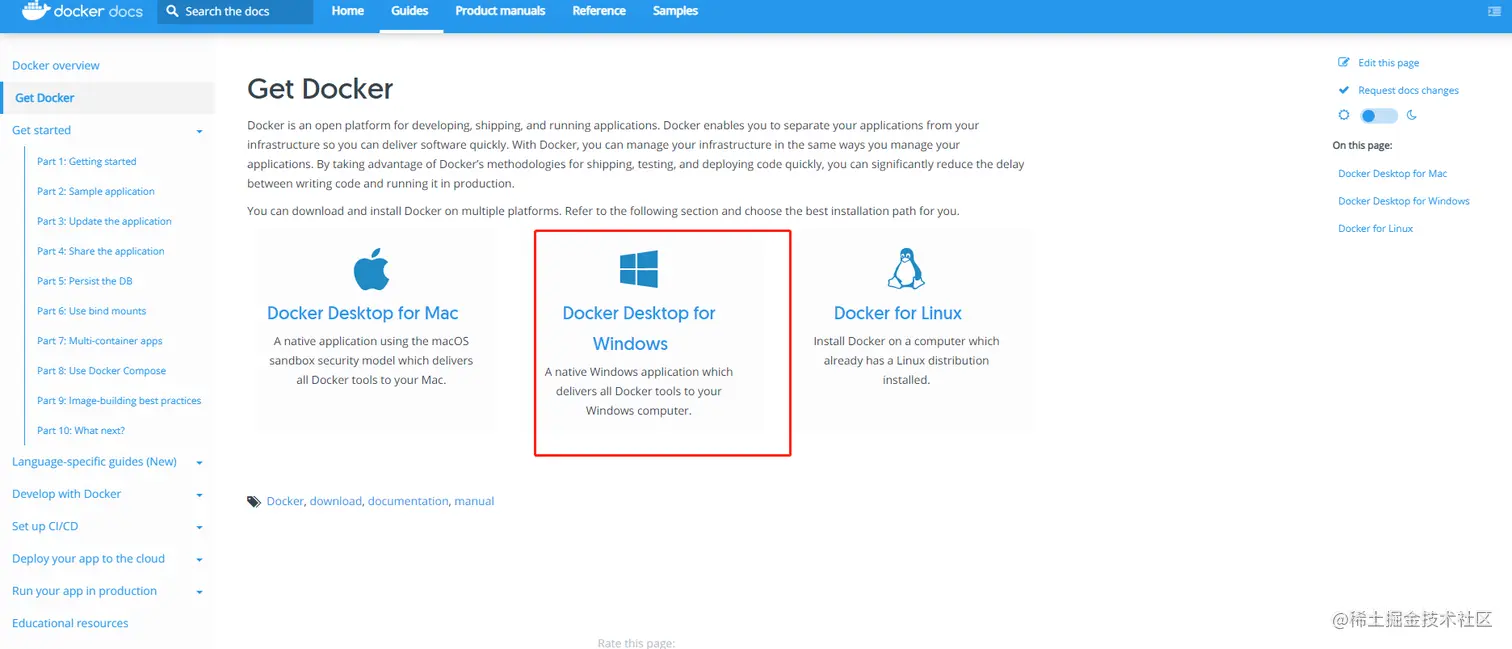Open the Guides tab
This screenshot has width=1512, height=649.
(x=410, y=11)
